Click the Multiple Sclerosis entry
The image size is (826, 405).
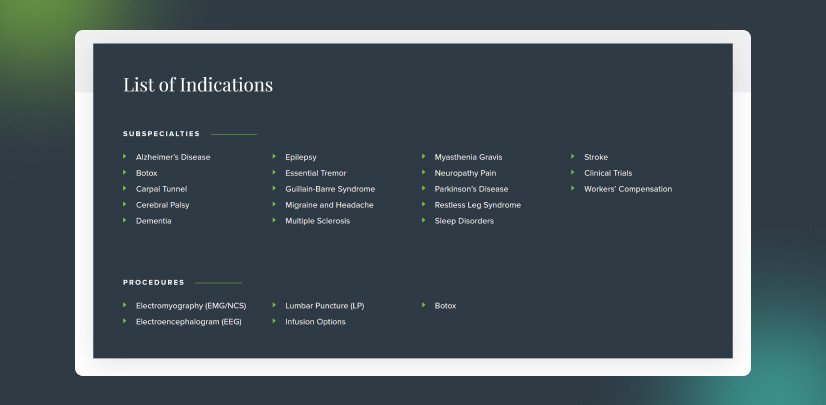tap(318, 221)
